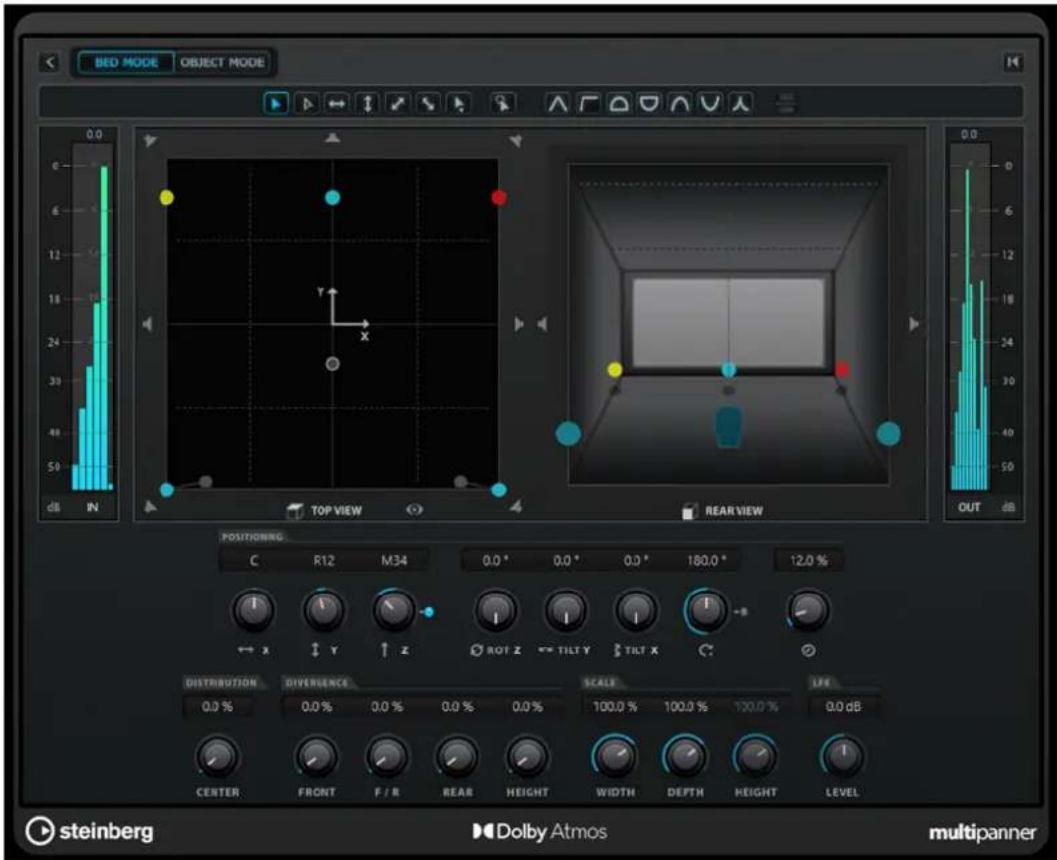Viewport: 1057px width, 860px height.
Task: Select gray positioning handle in top view center
Action: tap(332, 364)
